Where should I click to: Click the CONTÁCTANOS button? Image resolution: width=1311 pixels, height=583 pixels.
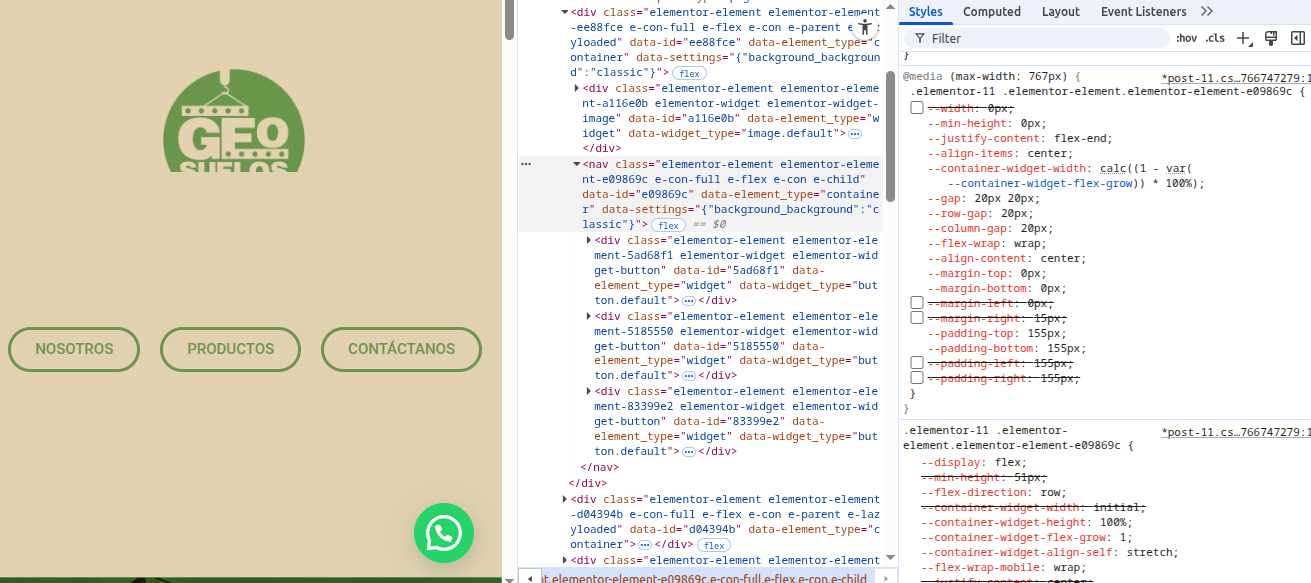[401, 349]
